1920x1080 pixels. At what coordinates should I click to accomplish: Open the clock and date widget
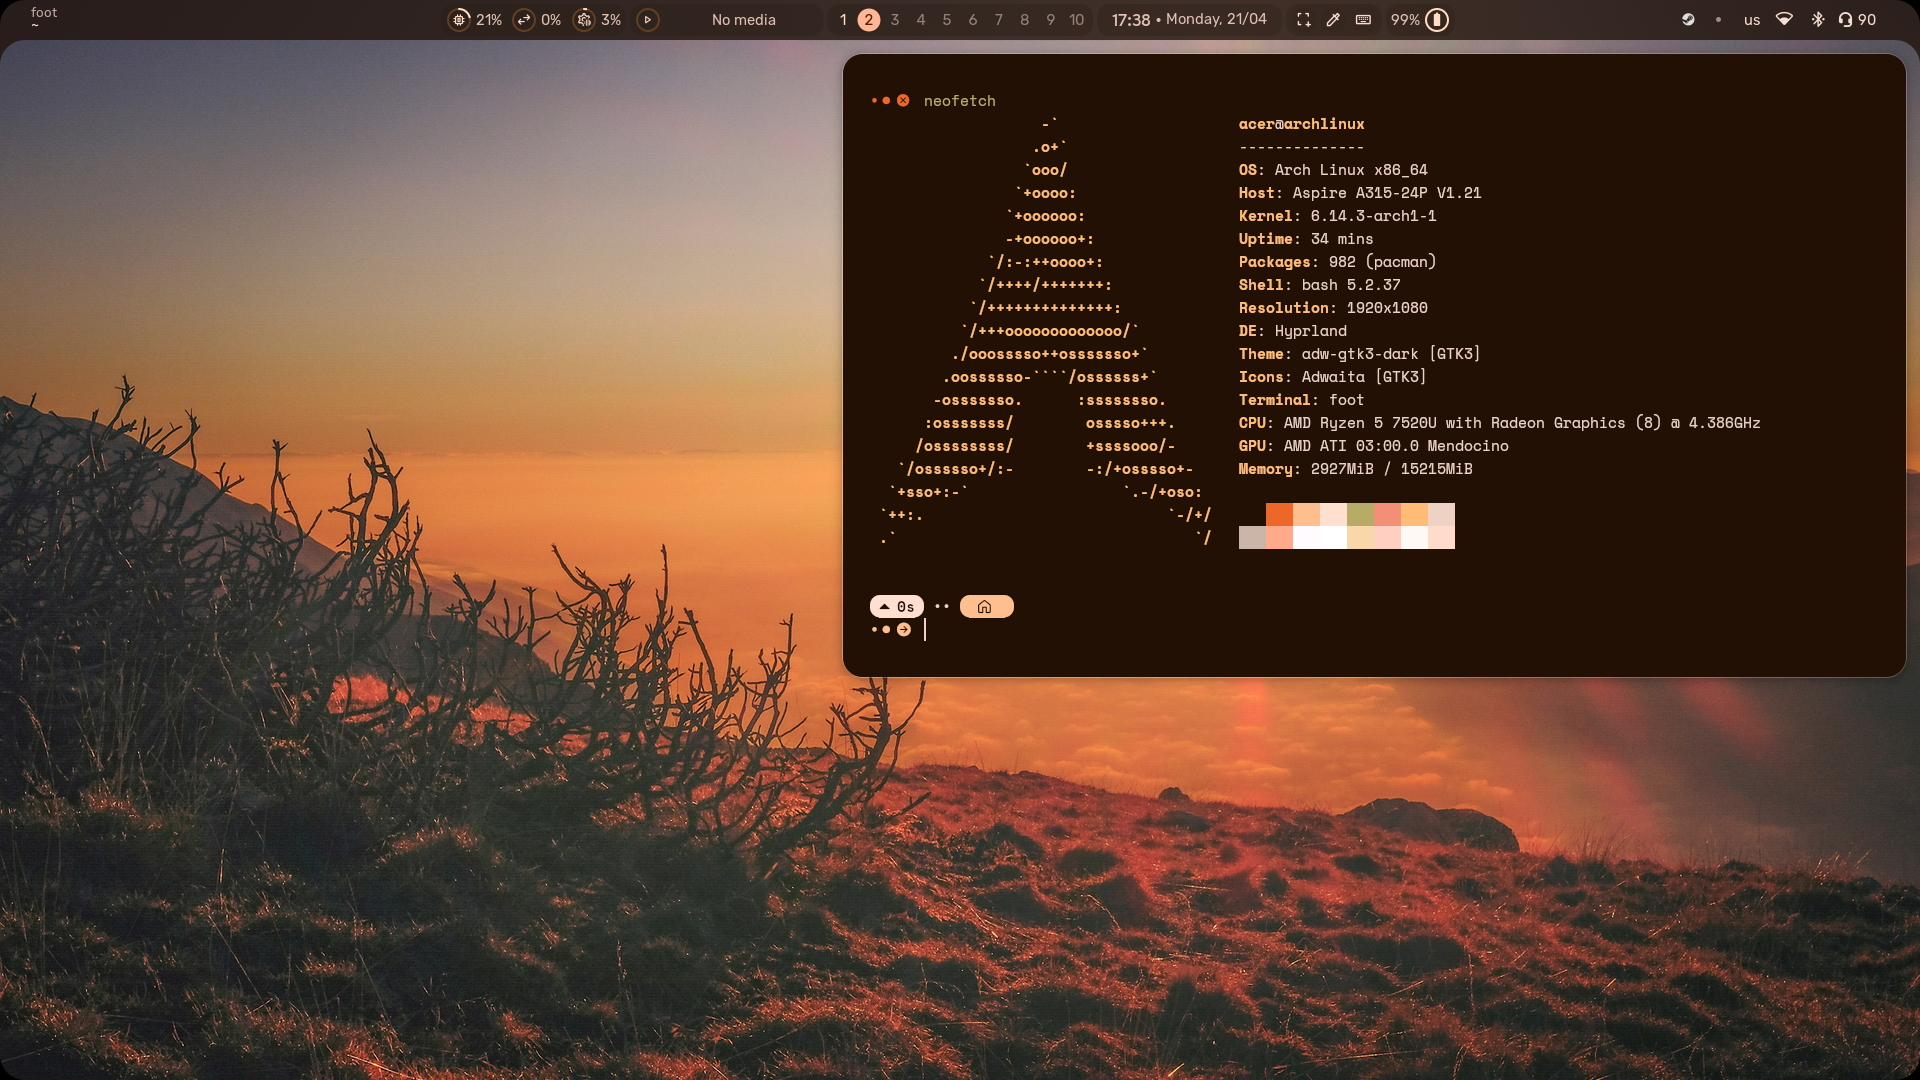(x=1189, y=19)
